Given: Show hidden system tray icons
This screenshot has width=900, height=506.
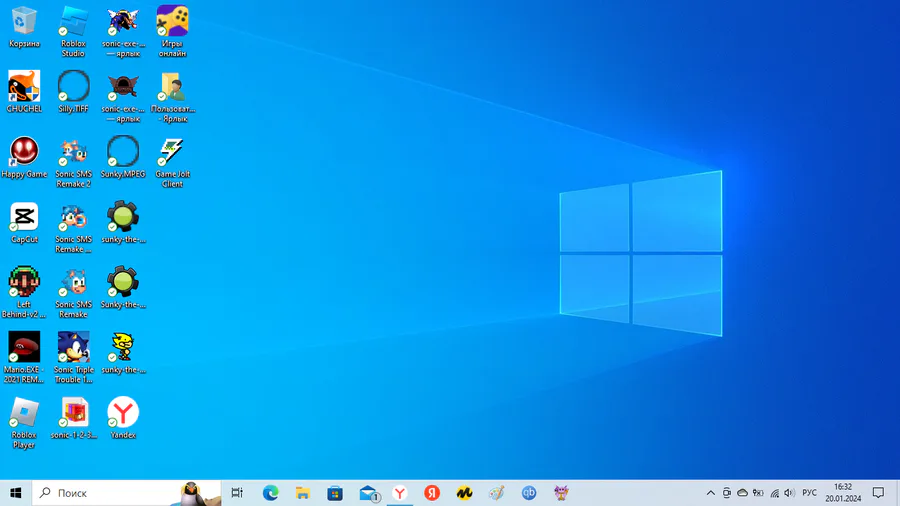Looking at the screenshot, I should (x=711, y=493).
